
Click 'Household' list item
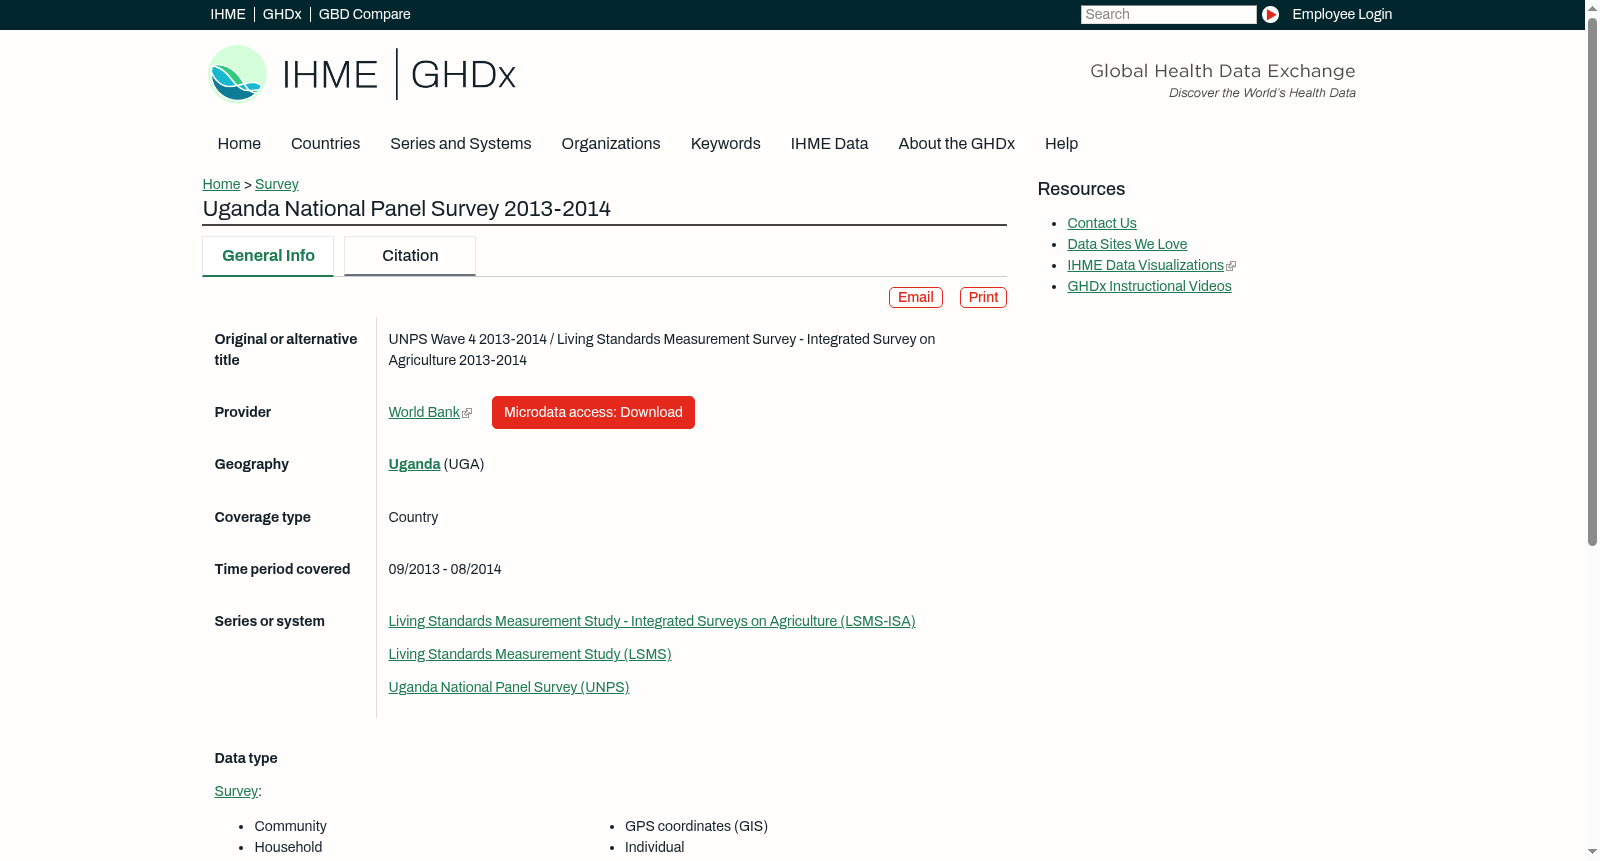(x=288, y=847)
